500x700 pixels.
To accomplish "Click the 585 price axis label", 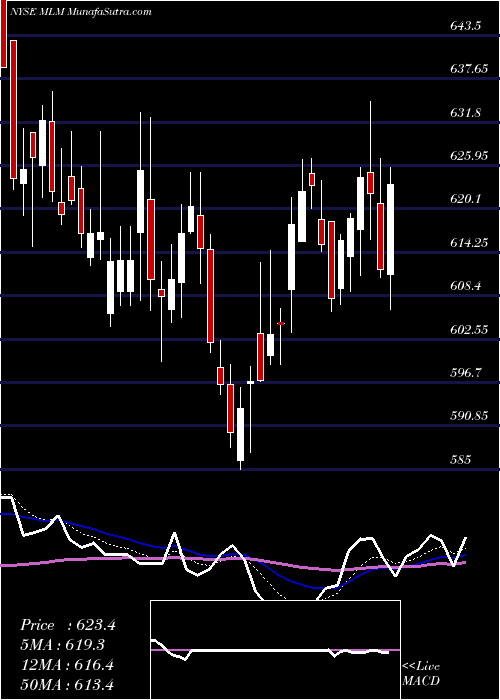I will click(460, 459).
